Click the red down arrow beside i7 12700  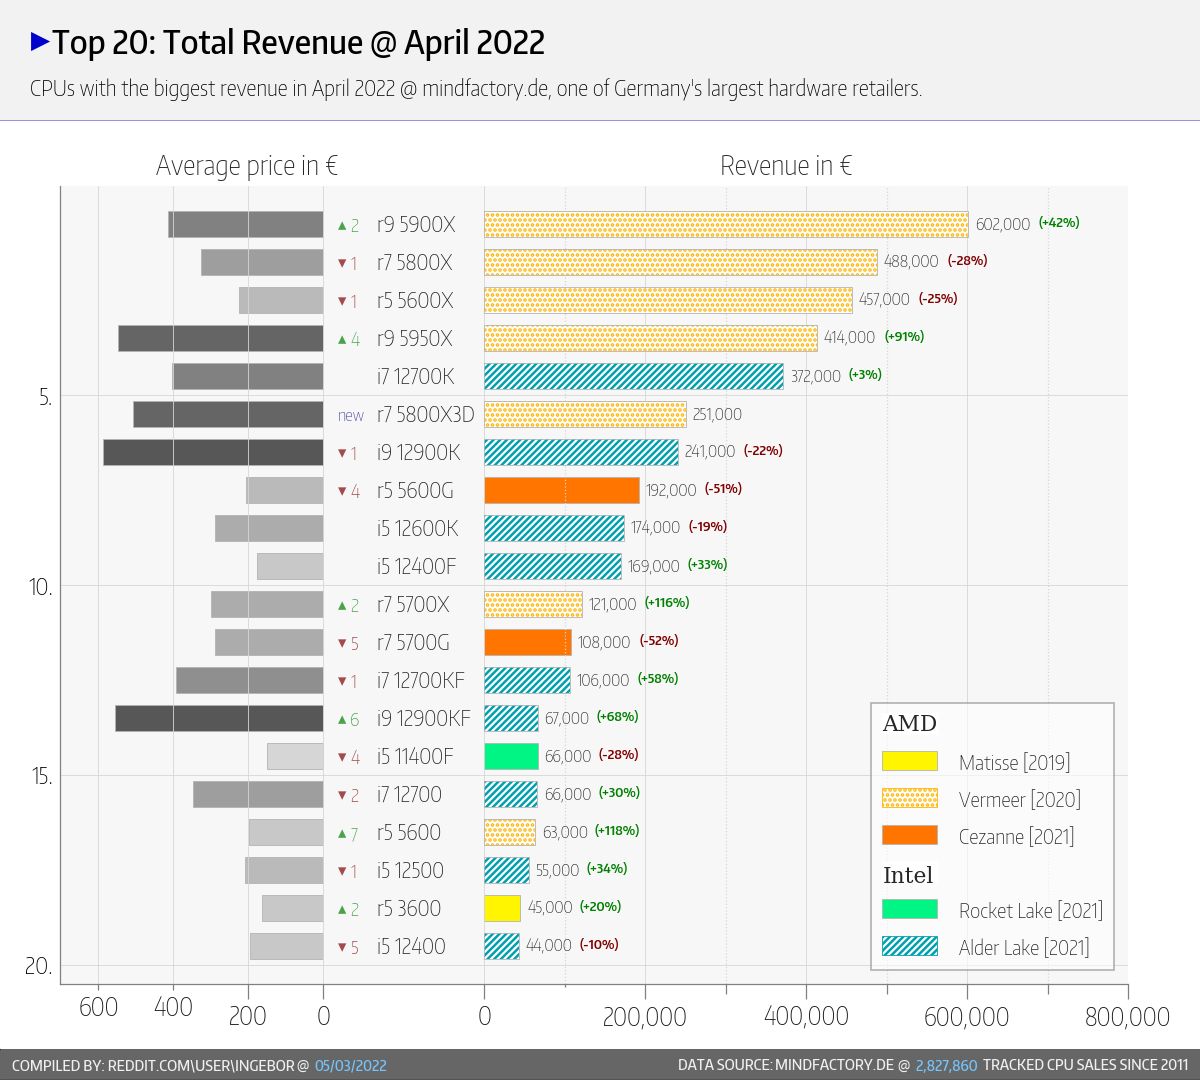pyautogui.click(x=342, y=796)
